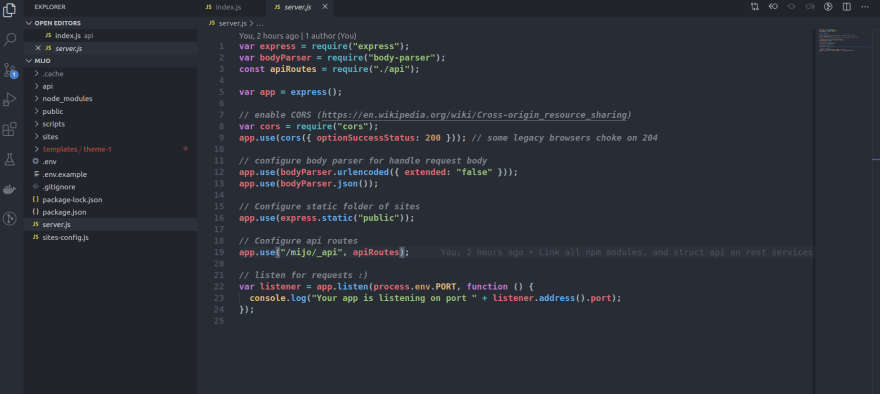This screenshot has width=880, height=394.
Task: Select server.js in Open Editors list
Action: pos(110,48)
